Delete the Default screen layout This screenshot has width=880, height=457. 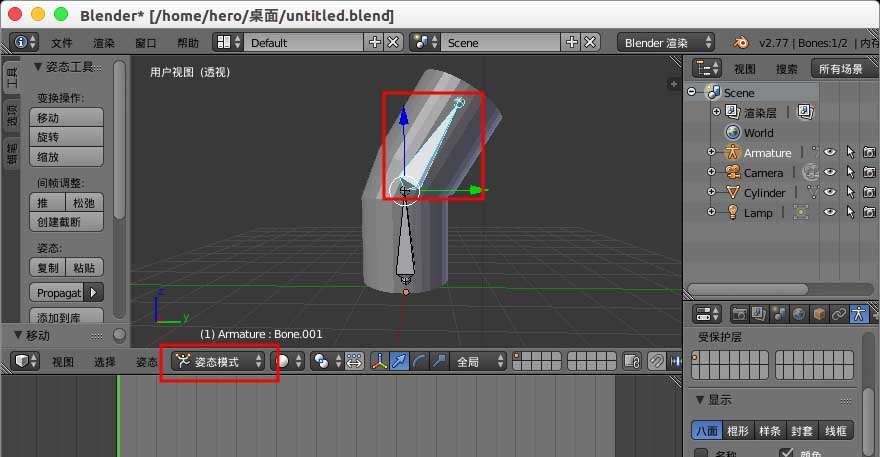pyautogui.click(x=394, y=42)
